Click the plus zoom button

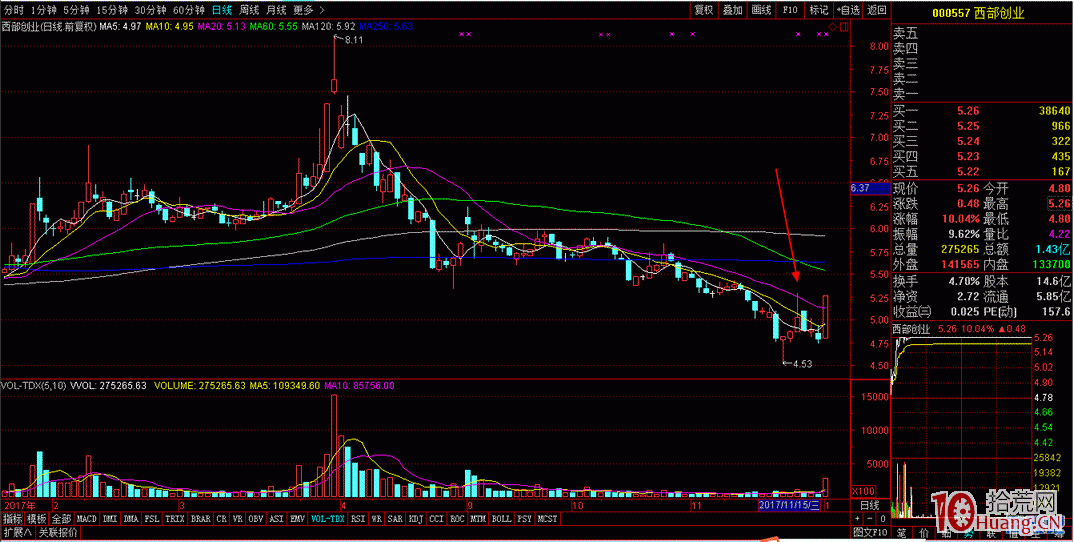(856, 519)
